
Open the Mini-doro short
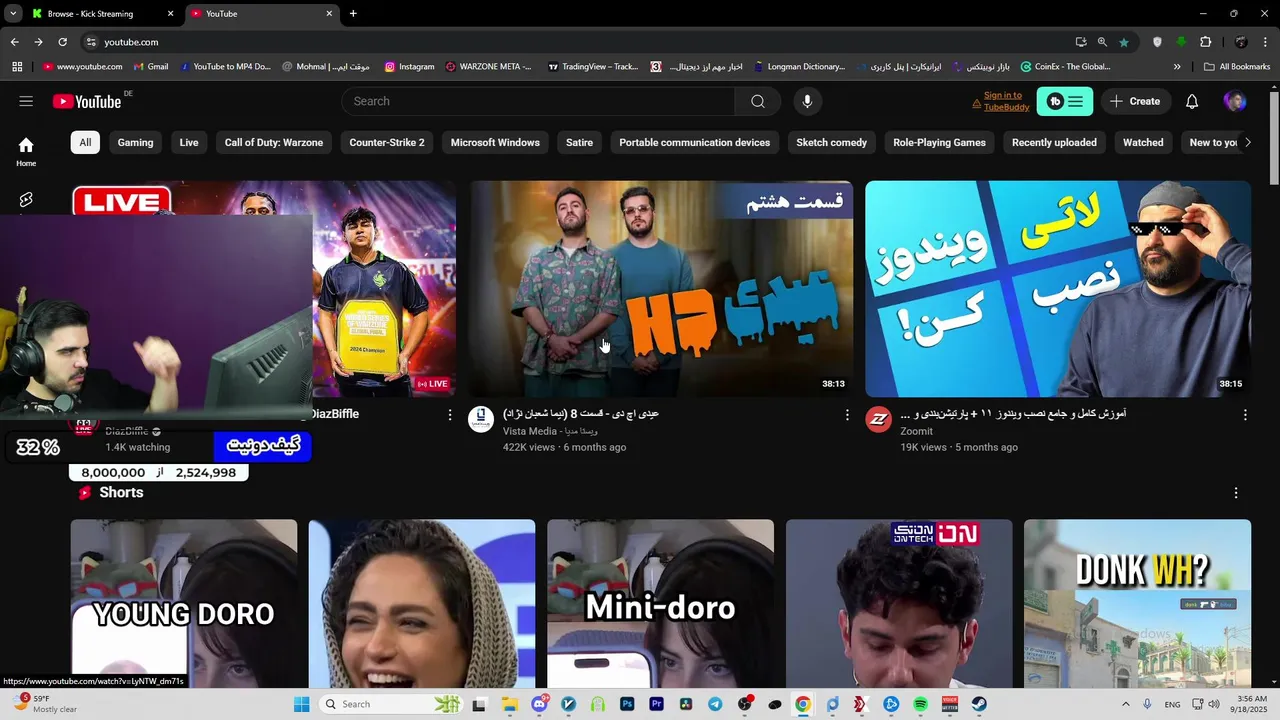660,603
